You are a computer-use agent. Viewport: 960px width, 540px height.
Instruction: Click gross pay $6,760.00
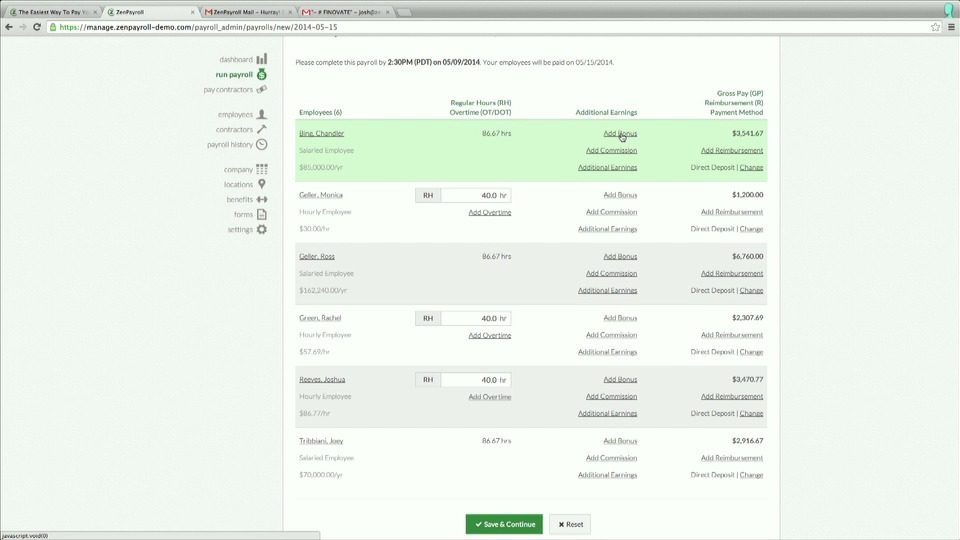pyautogui.click(x=748, y=256)
